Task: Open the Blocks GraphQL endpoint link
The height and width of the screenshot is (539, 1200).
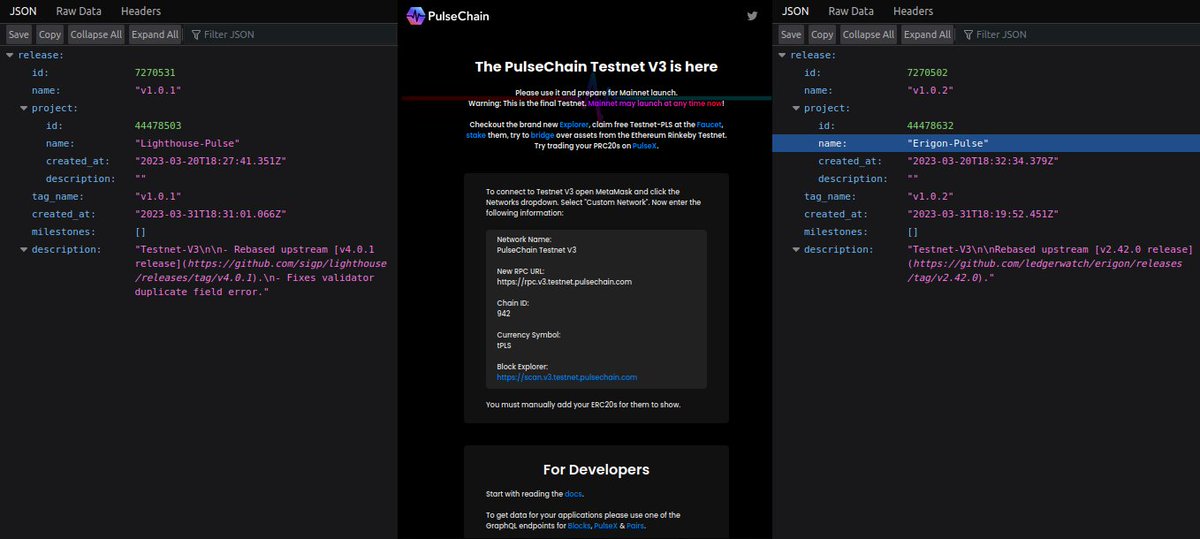Action: click(x=578, y=525)
